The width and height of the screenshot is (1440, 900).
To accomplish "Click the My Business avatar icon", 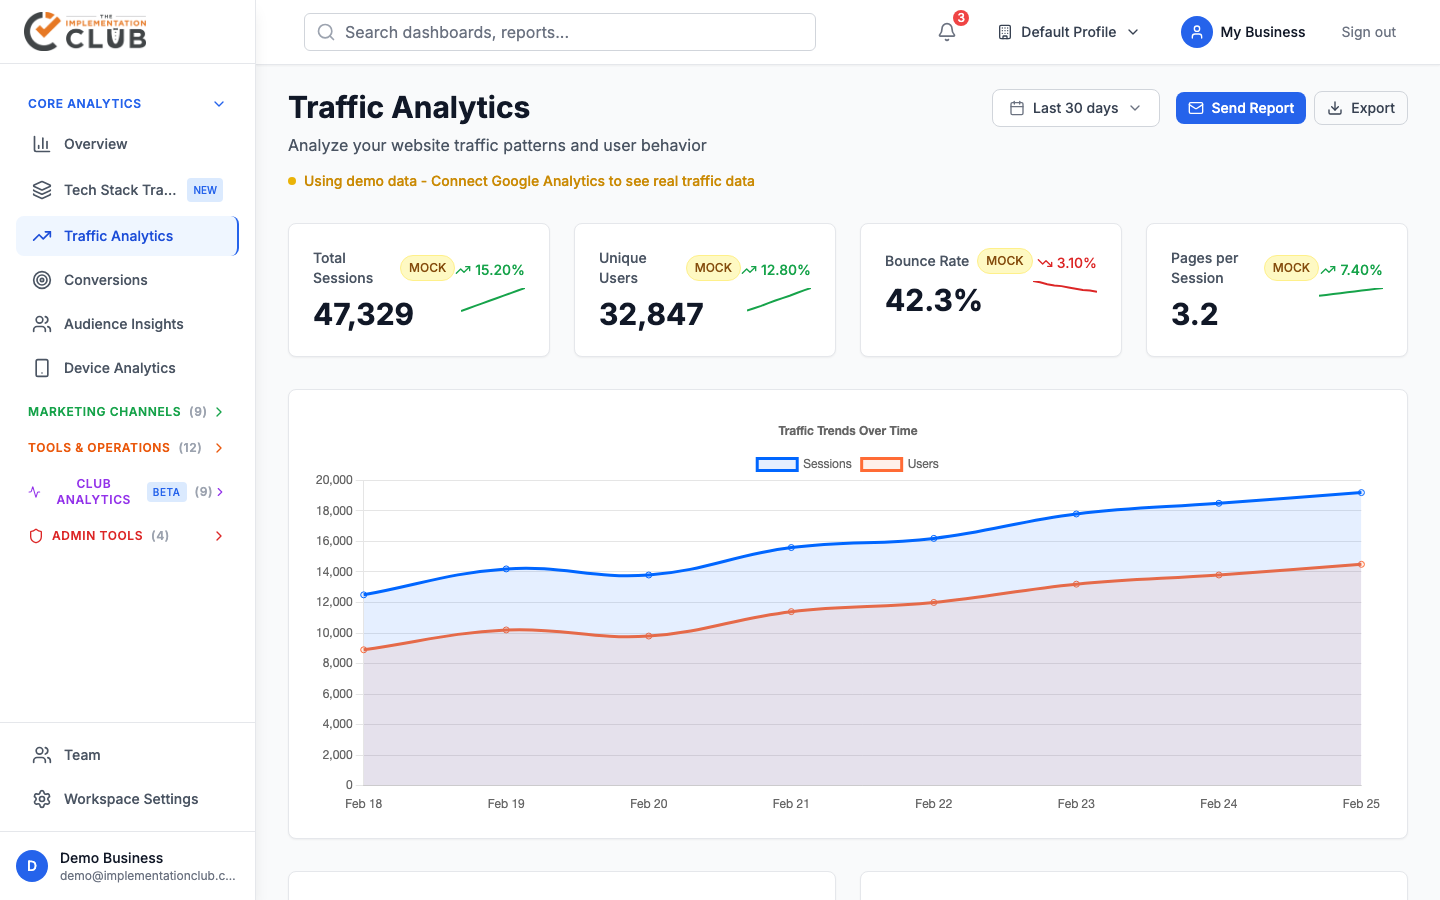I will pyautogui.click(x=1196, y=32).
